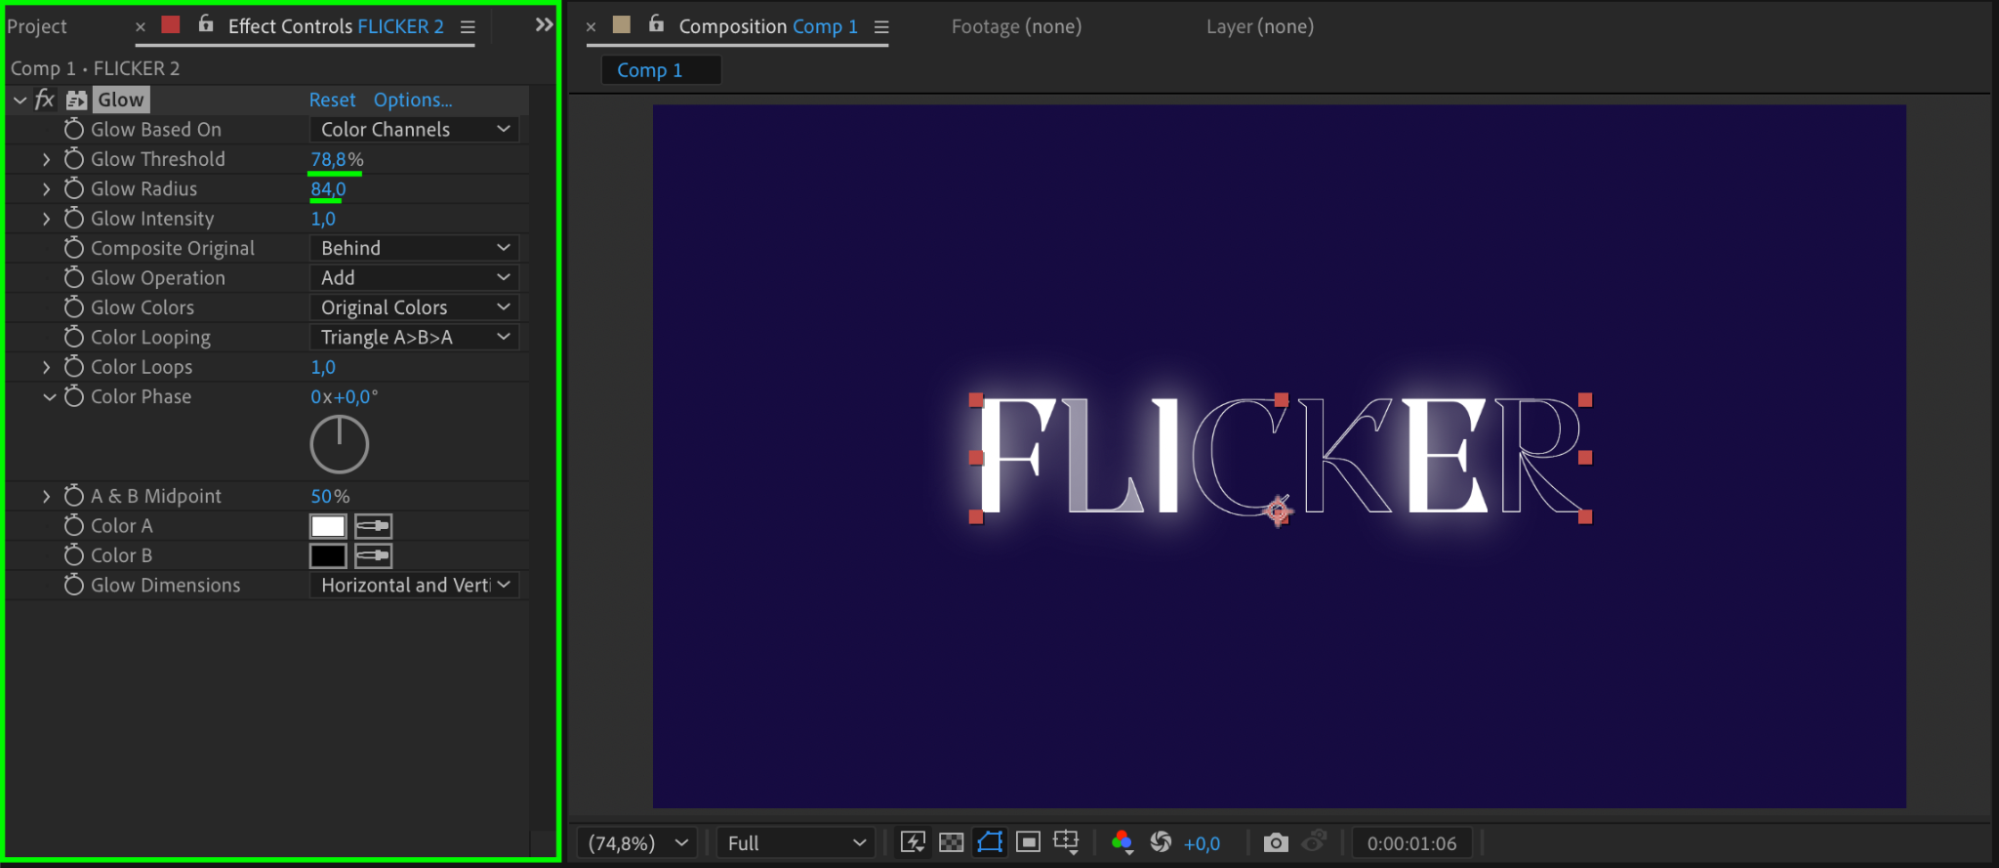Switch to the Layer (none) tab
The height and width of the screenshot is (868, 1999).
(1260, 26)
